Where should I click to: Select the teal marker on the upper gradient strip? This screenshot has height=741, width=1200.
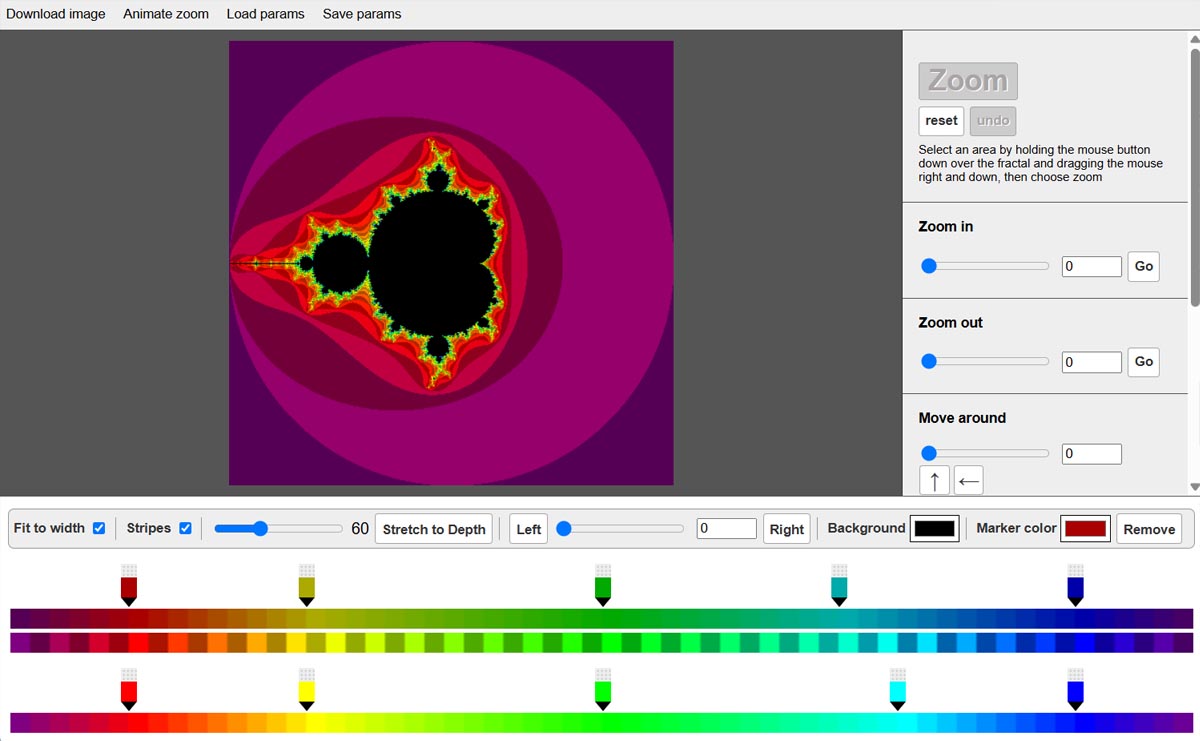coord(838,582)
